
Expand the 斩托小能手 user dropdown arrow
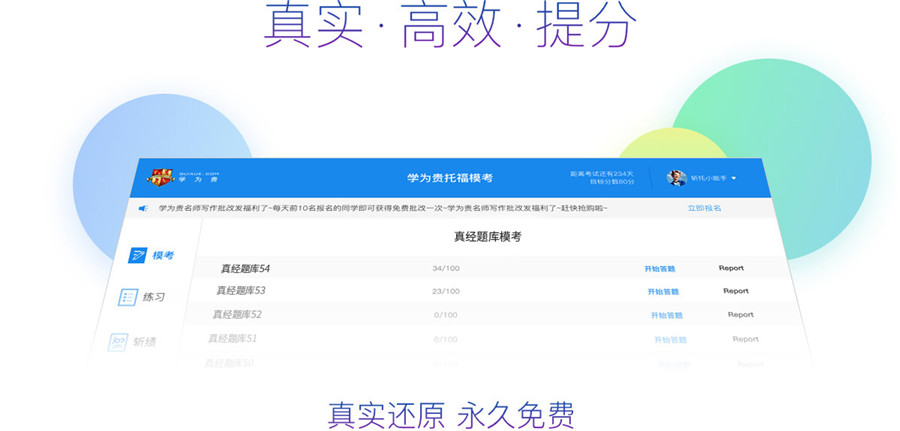(x=734, y=179)
